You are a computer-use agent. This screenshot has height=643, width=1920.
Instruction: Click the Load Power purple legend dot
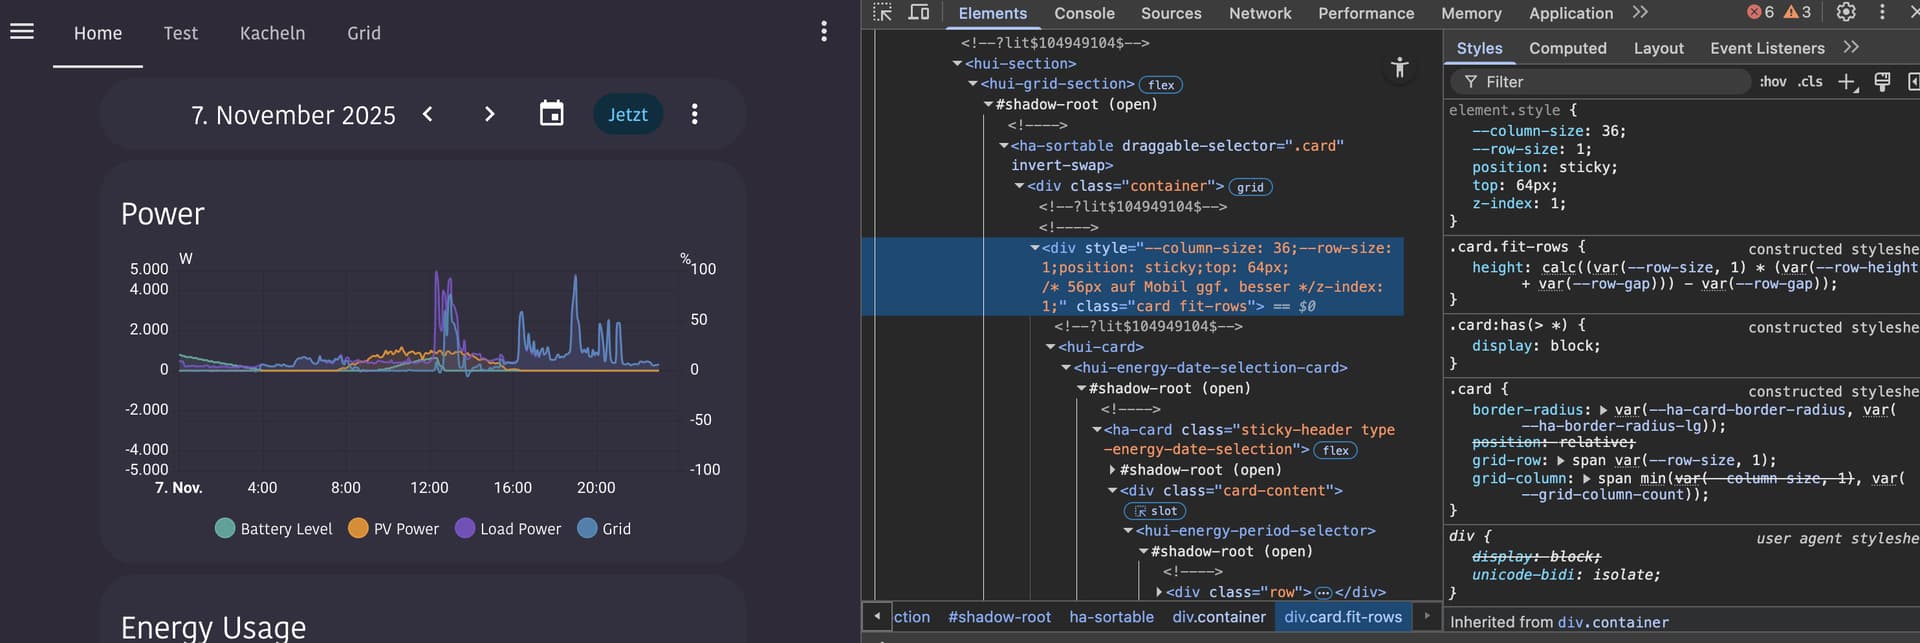point(465,528)
